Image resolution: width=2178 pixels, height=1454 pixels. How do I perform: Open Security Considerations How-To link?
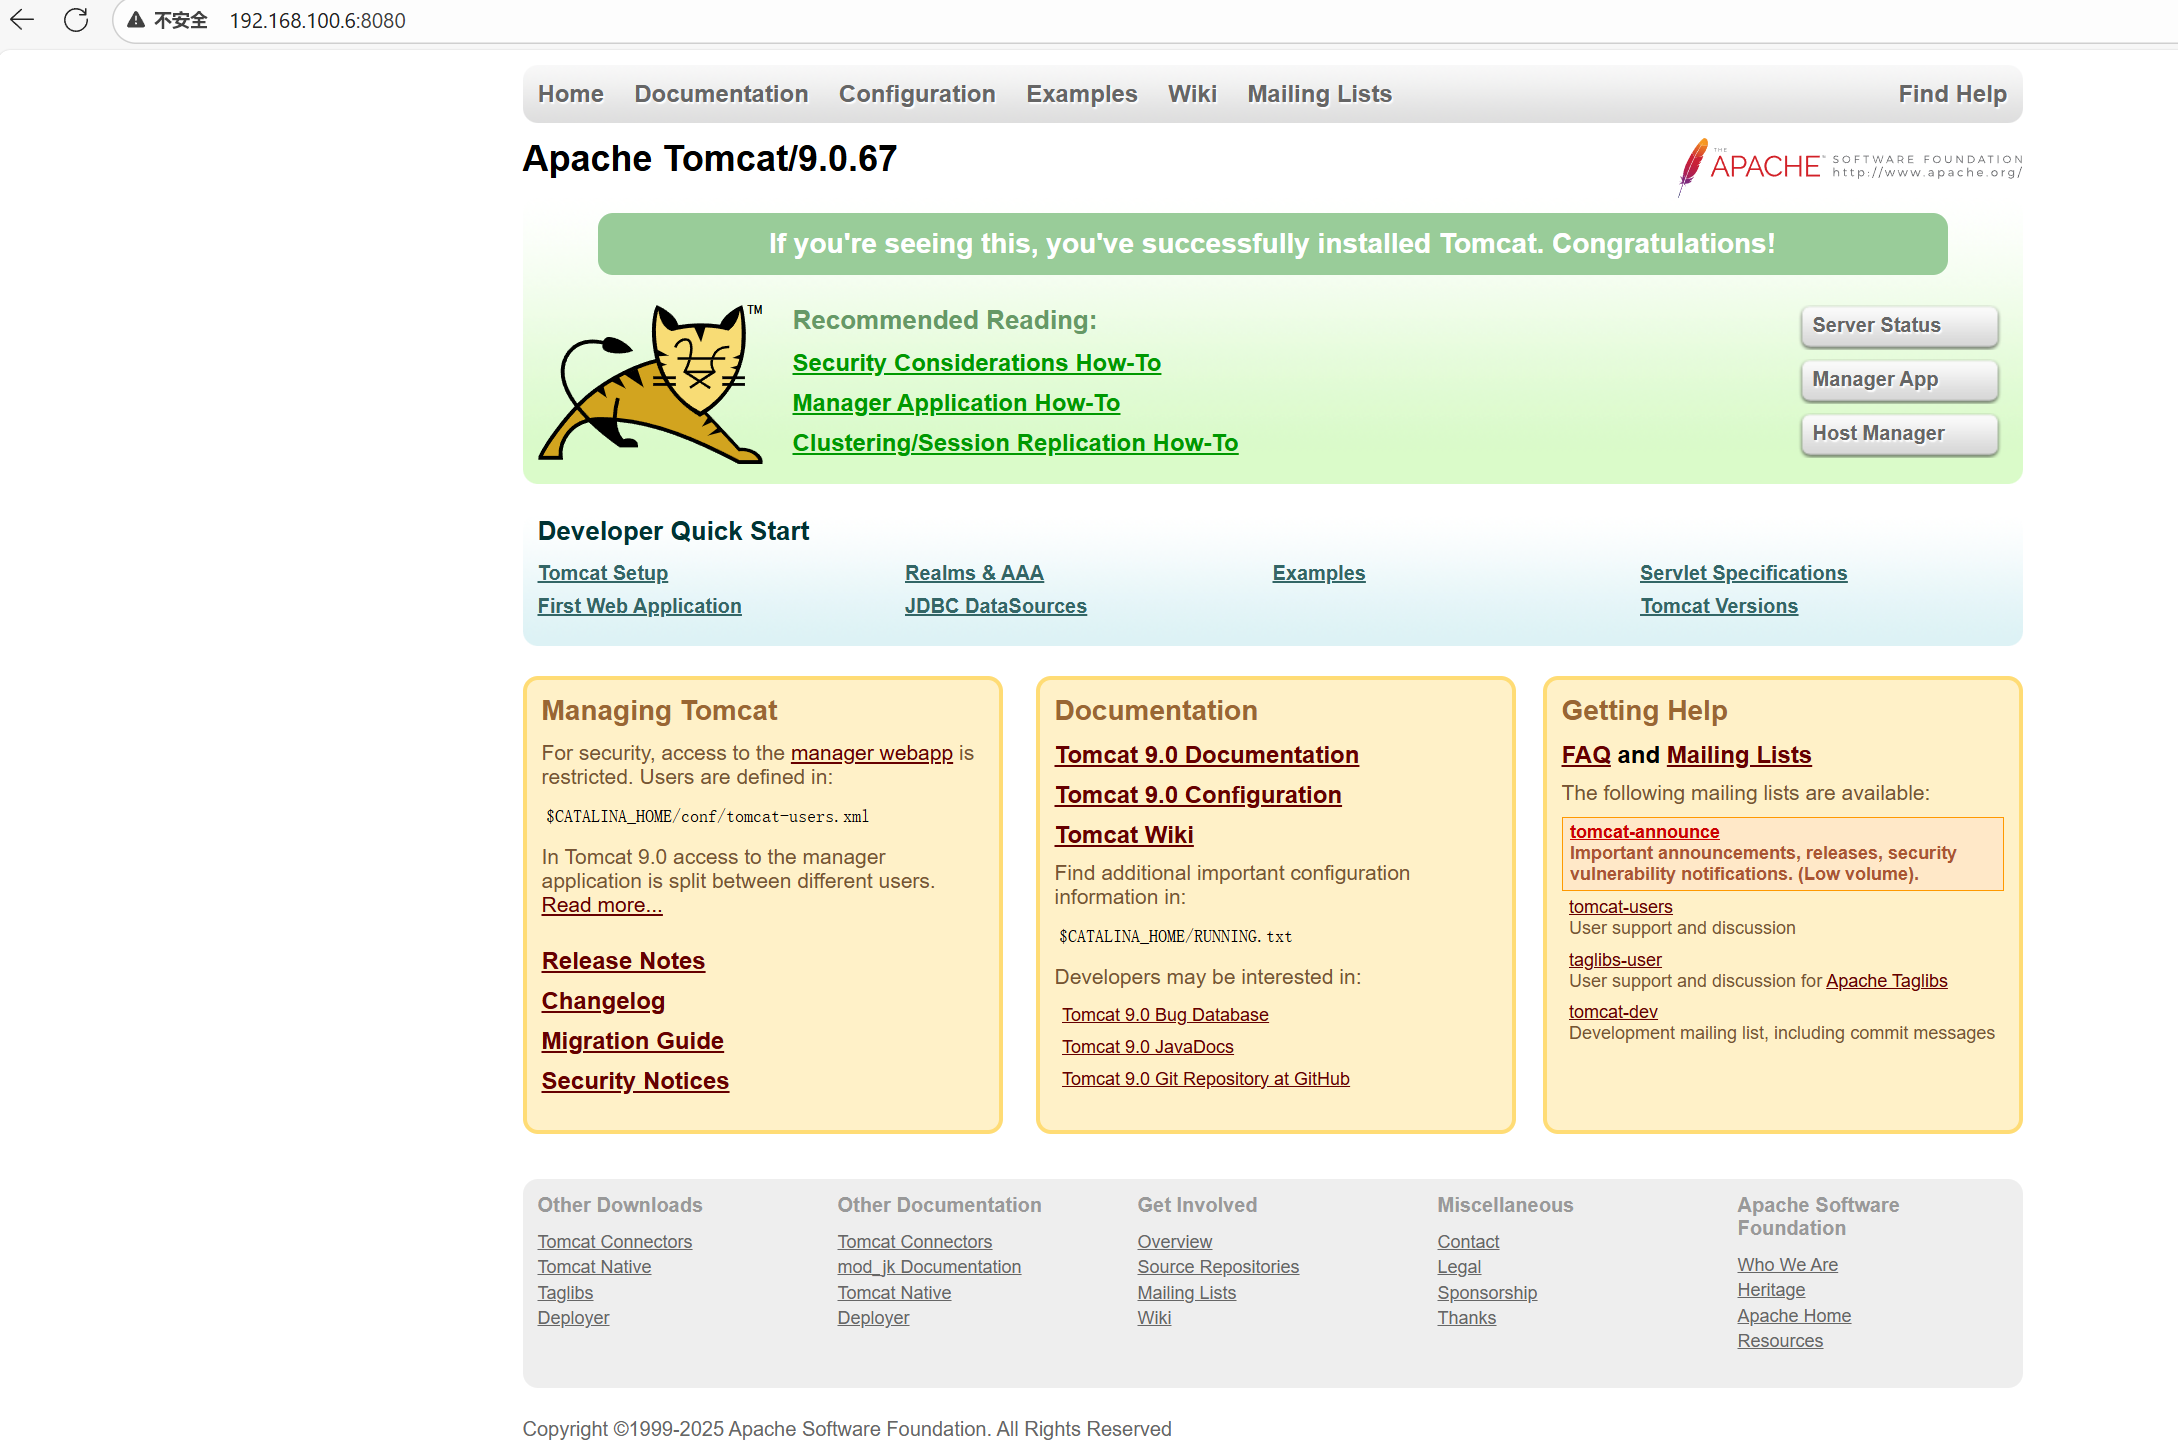[976, 363]
